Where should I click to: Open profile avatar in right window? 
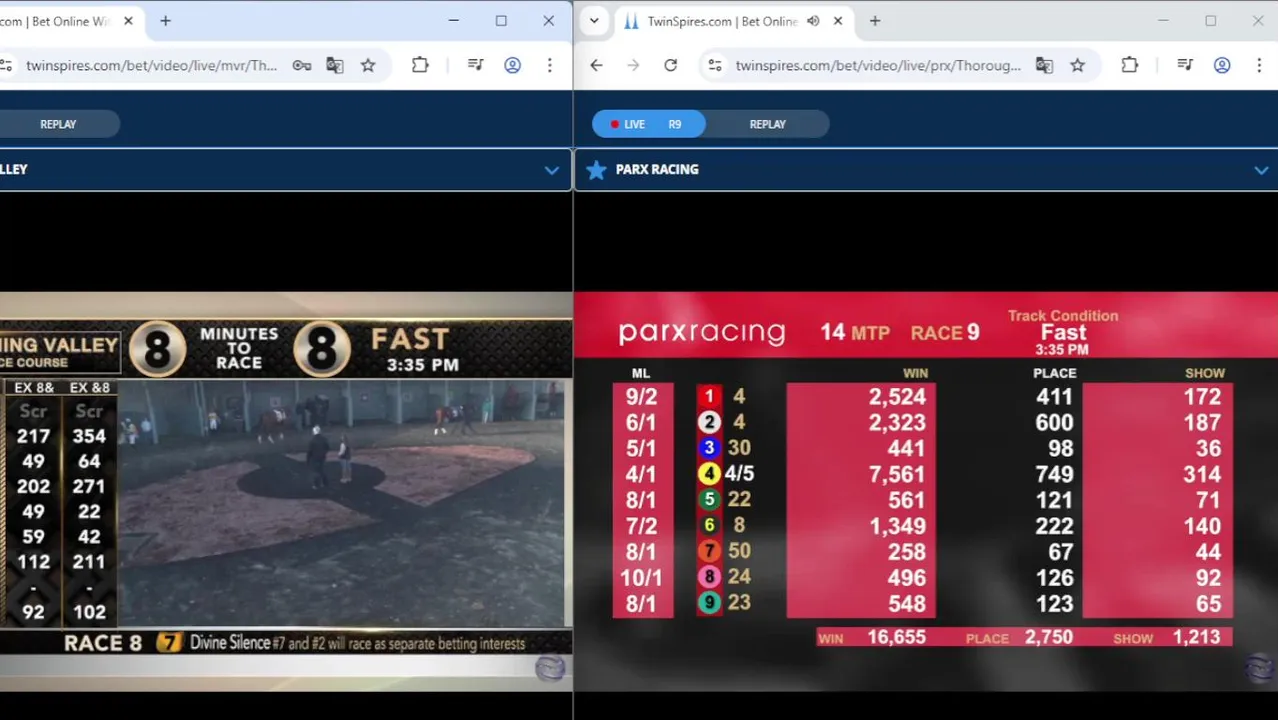(x=1222, y=65)
